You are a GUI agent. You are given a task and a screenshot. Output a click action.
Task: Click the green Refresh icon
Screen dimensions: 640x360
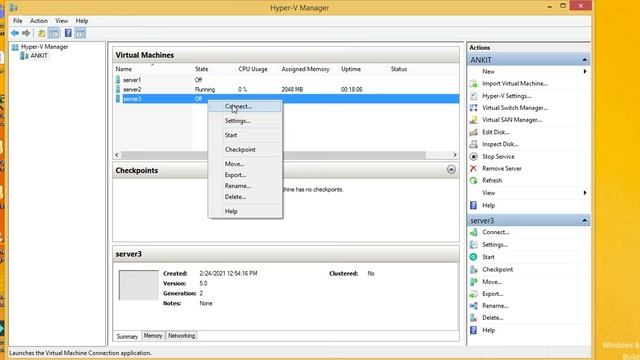click(x=473, y=180)
